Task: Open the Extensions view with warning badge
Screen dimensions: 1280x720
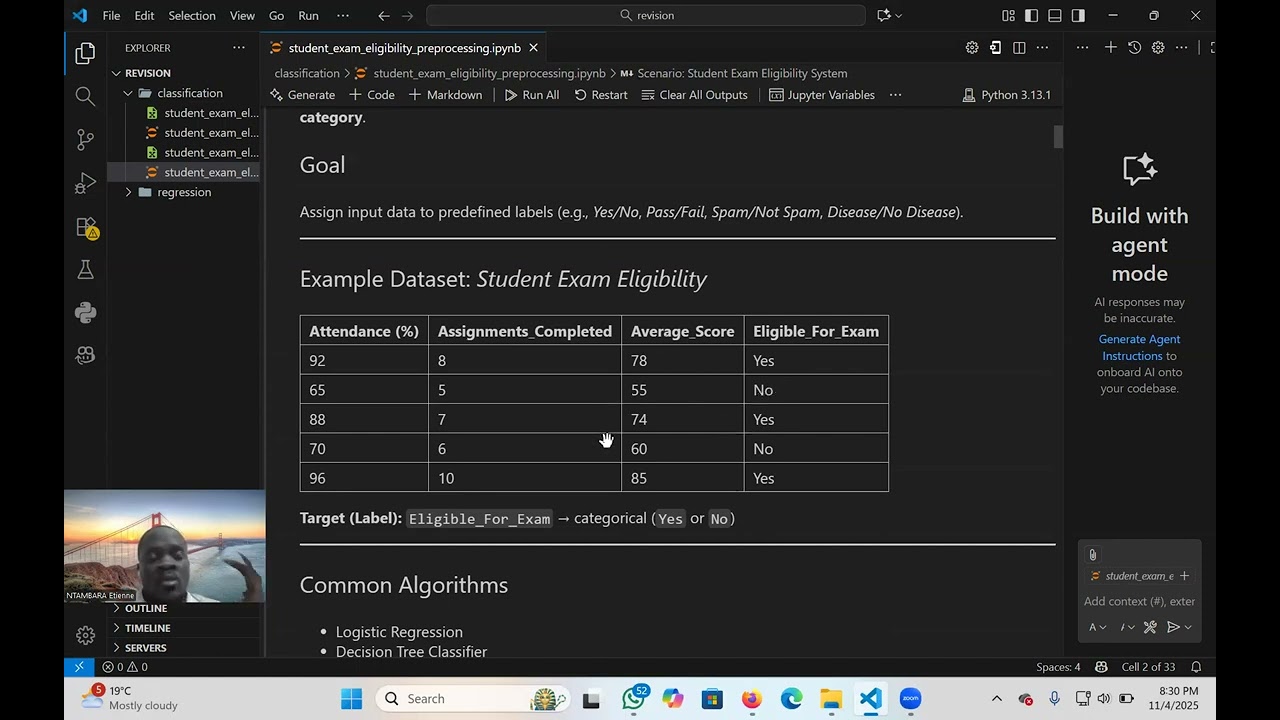Action: coord(85,228)
